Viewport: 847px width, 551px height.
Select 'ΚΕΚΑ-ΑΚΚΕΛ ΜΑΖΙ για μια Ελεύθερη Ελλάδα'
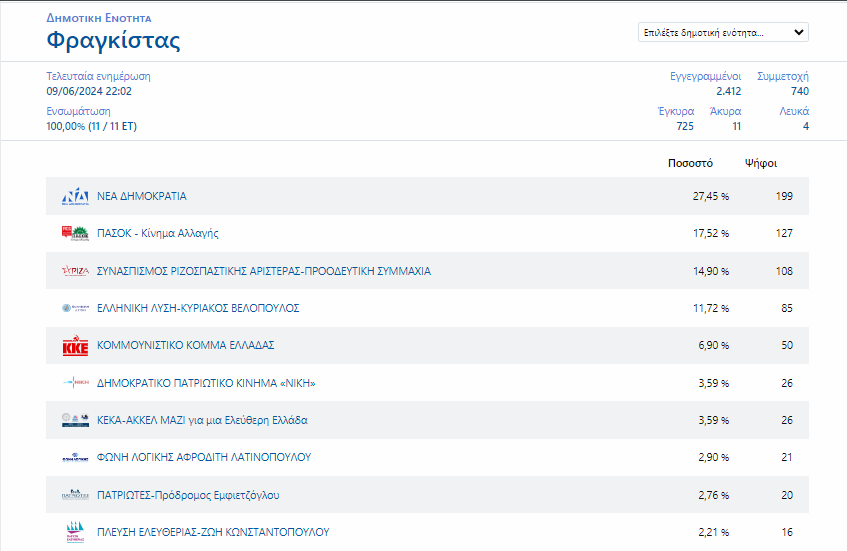coord(202,420)
